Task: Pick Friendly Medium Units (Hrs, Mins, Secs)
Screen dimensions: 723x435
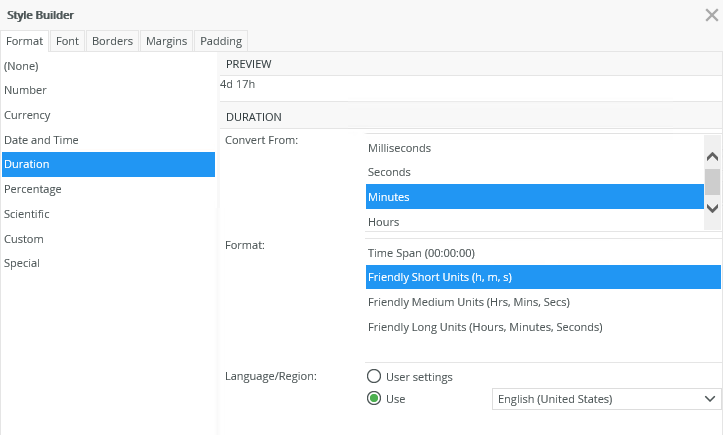Action: click(x=469, y=302)
